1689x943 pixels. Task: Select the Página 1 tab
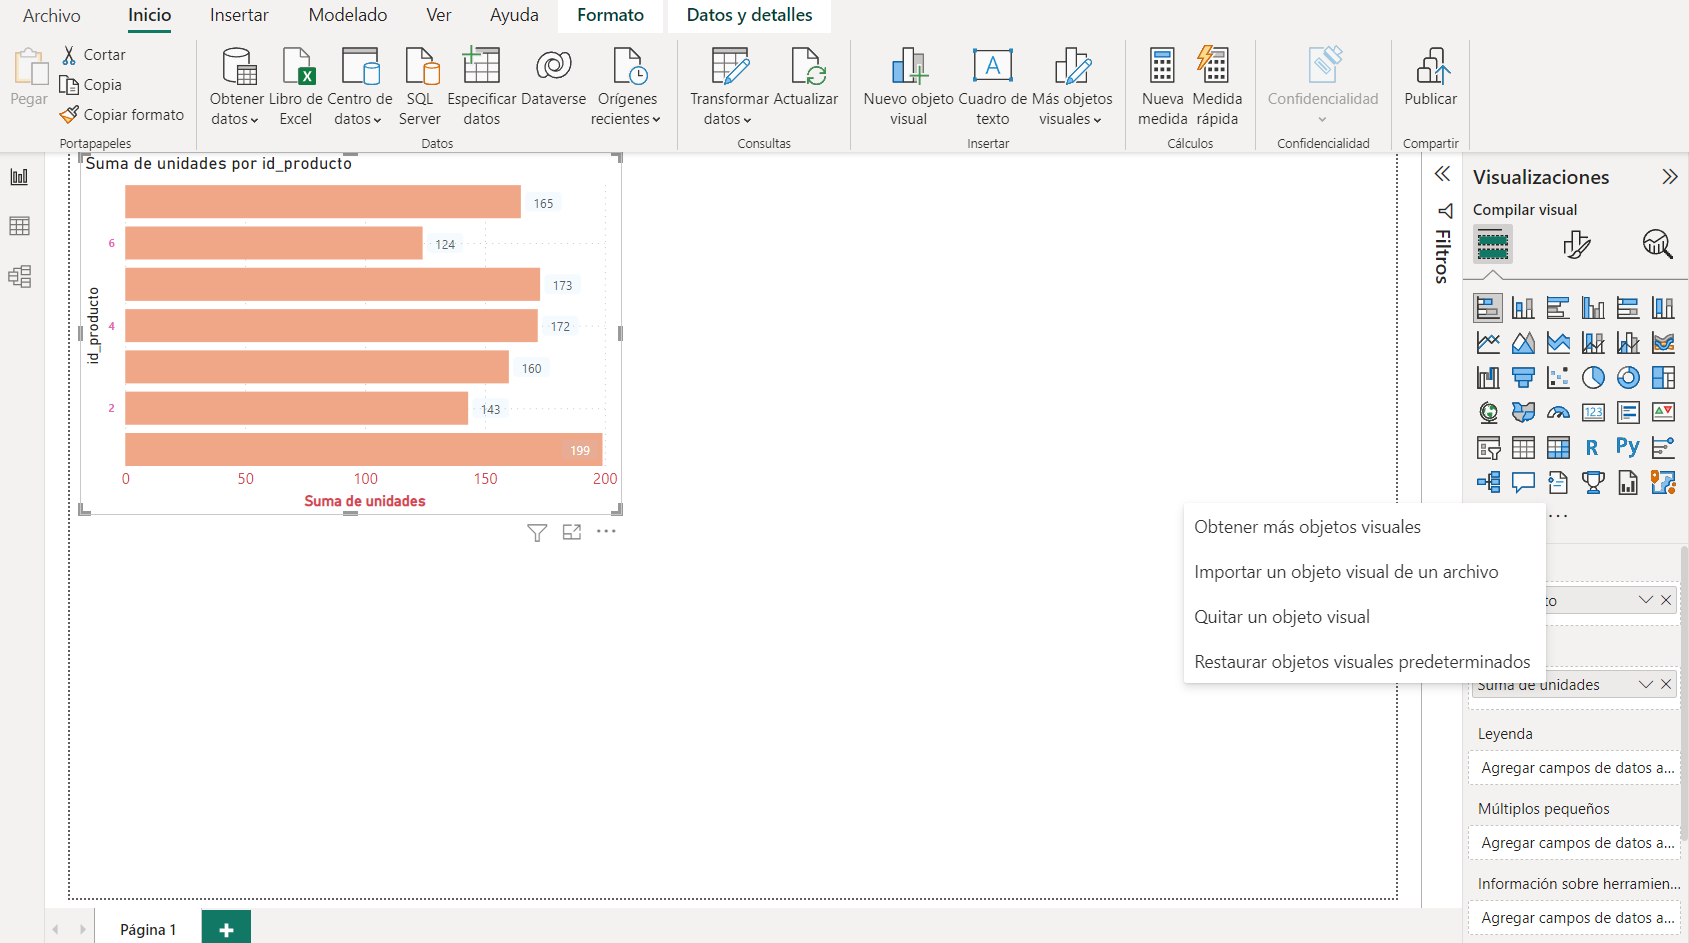(148, 929)
